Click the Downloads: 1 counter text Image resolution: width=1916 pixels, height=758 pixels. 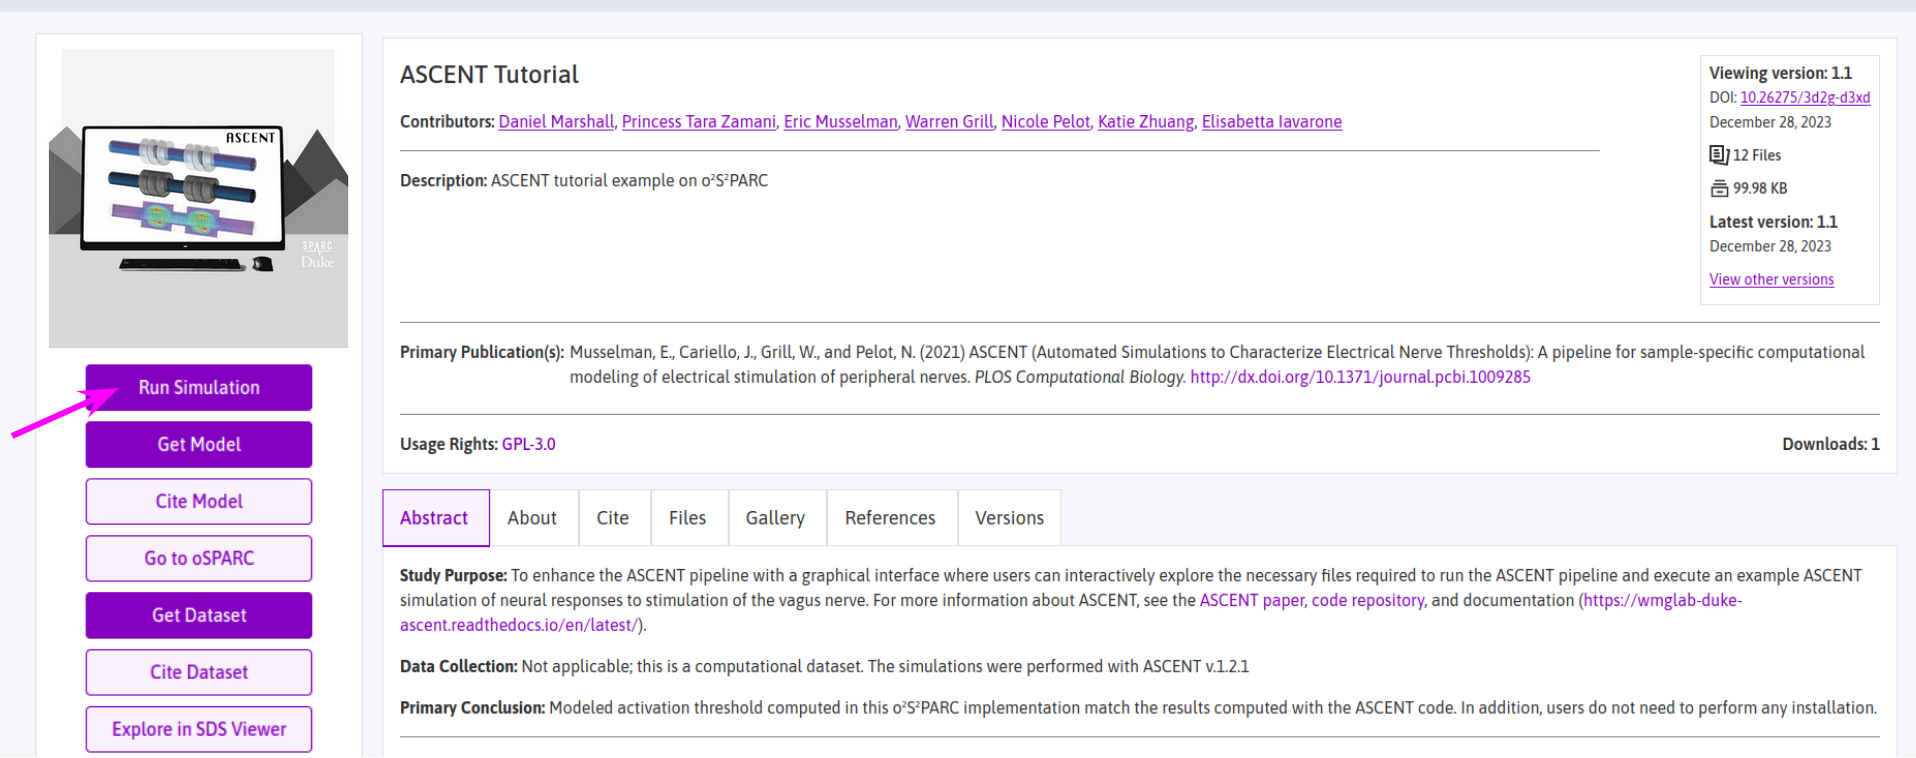[1830, 444]
